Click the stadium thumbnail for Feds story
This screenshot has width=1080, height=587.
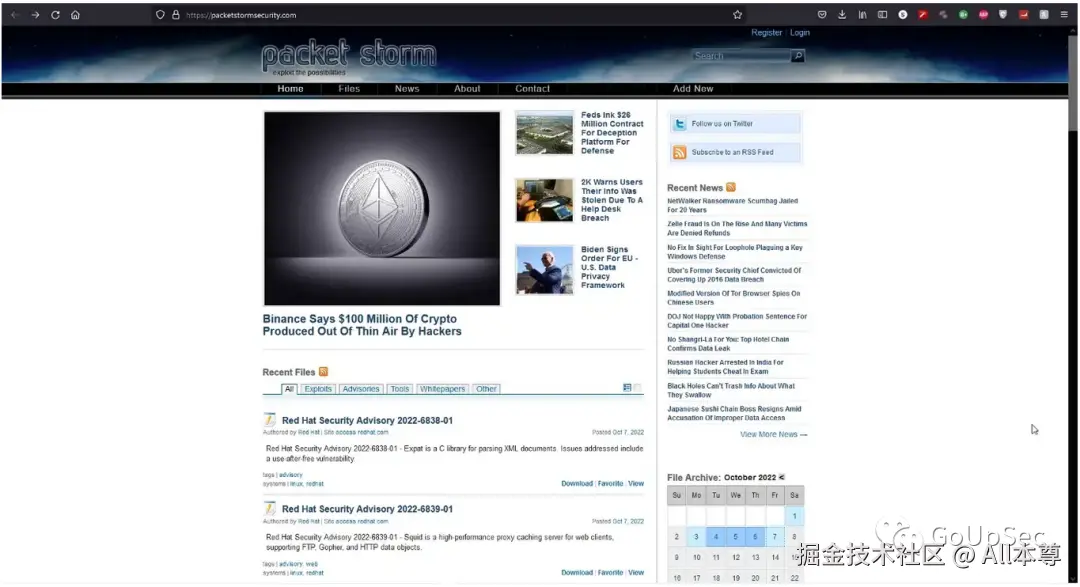[x=544, y=133]
